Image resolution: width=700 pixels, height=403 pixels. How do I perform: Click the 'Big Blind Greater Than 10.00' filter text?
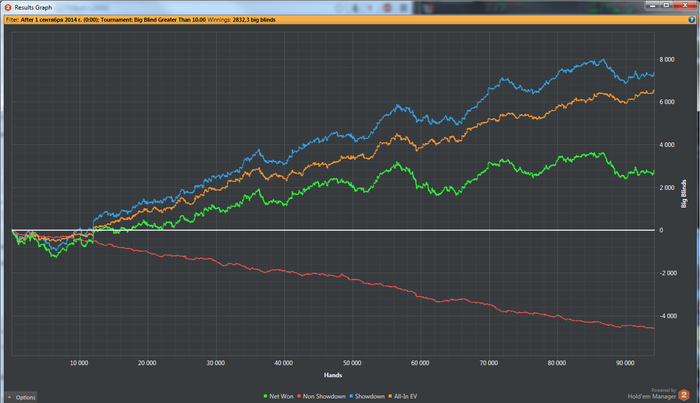click(x=170, y=20)
